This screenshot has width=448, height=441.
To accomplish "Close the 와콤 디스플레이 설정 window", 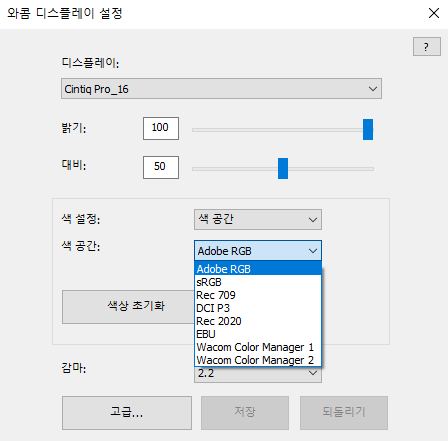I will [x=434, y=13].
